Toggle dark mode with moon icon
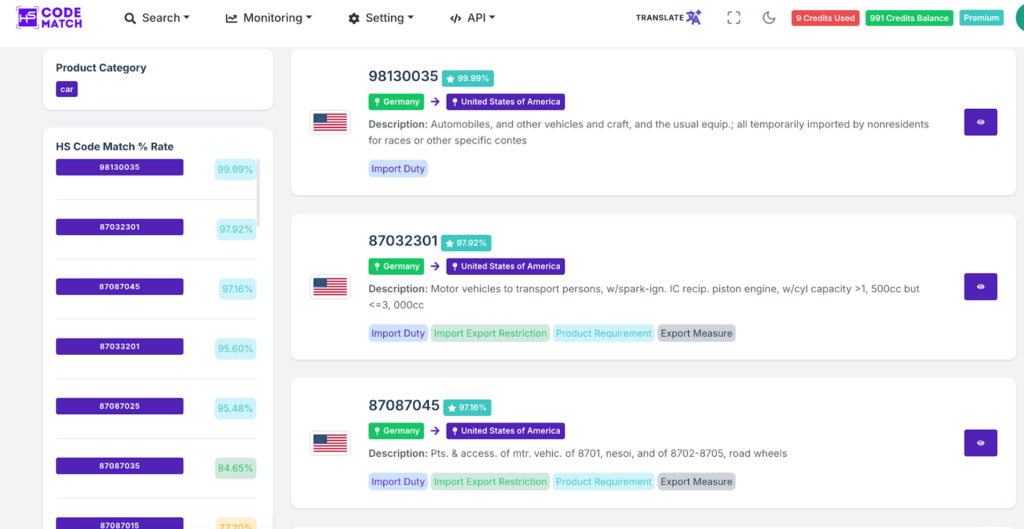 (x=769, y=18)
